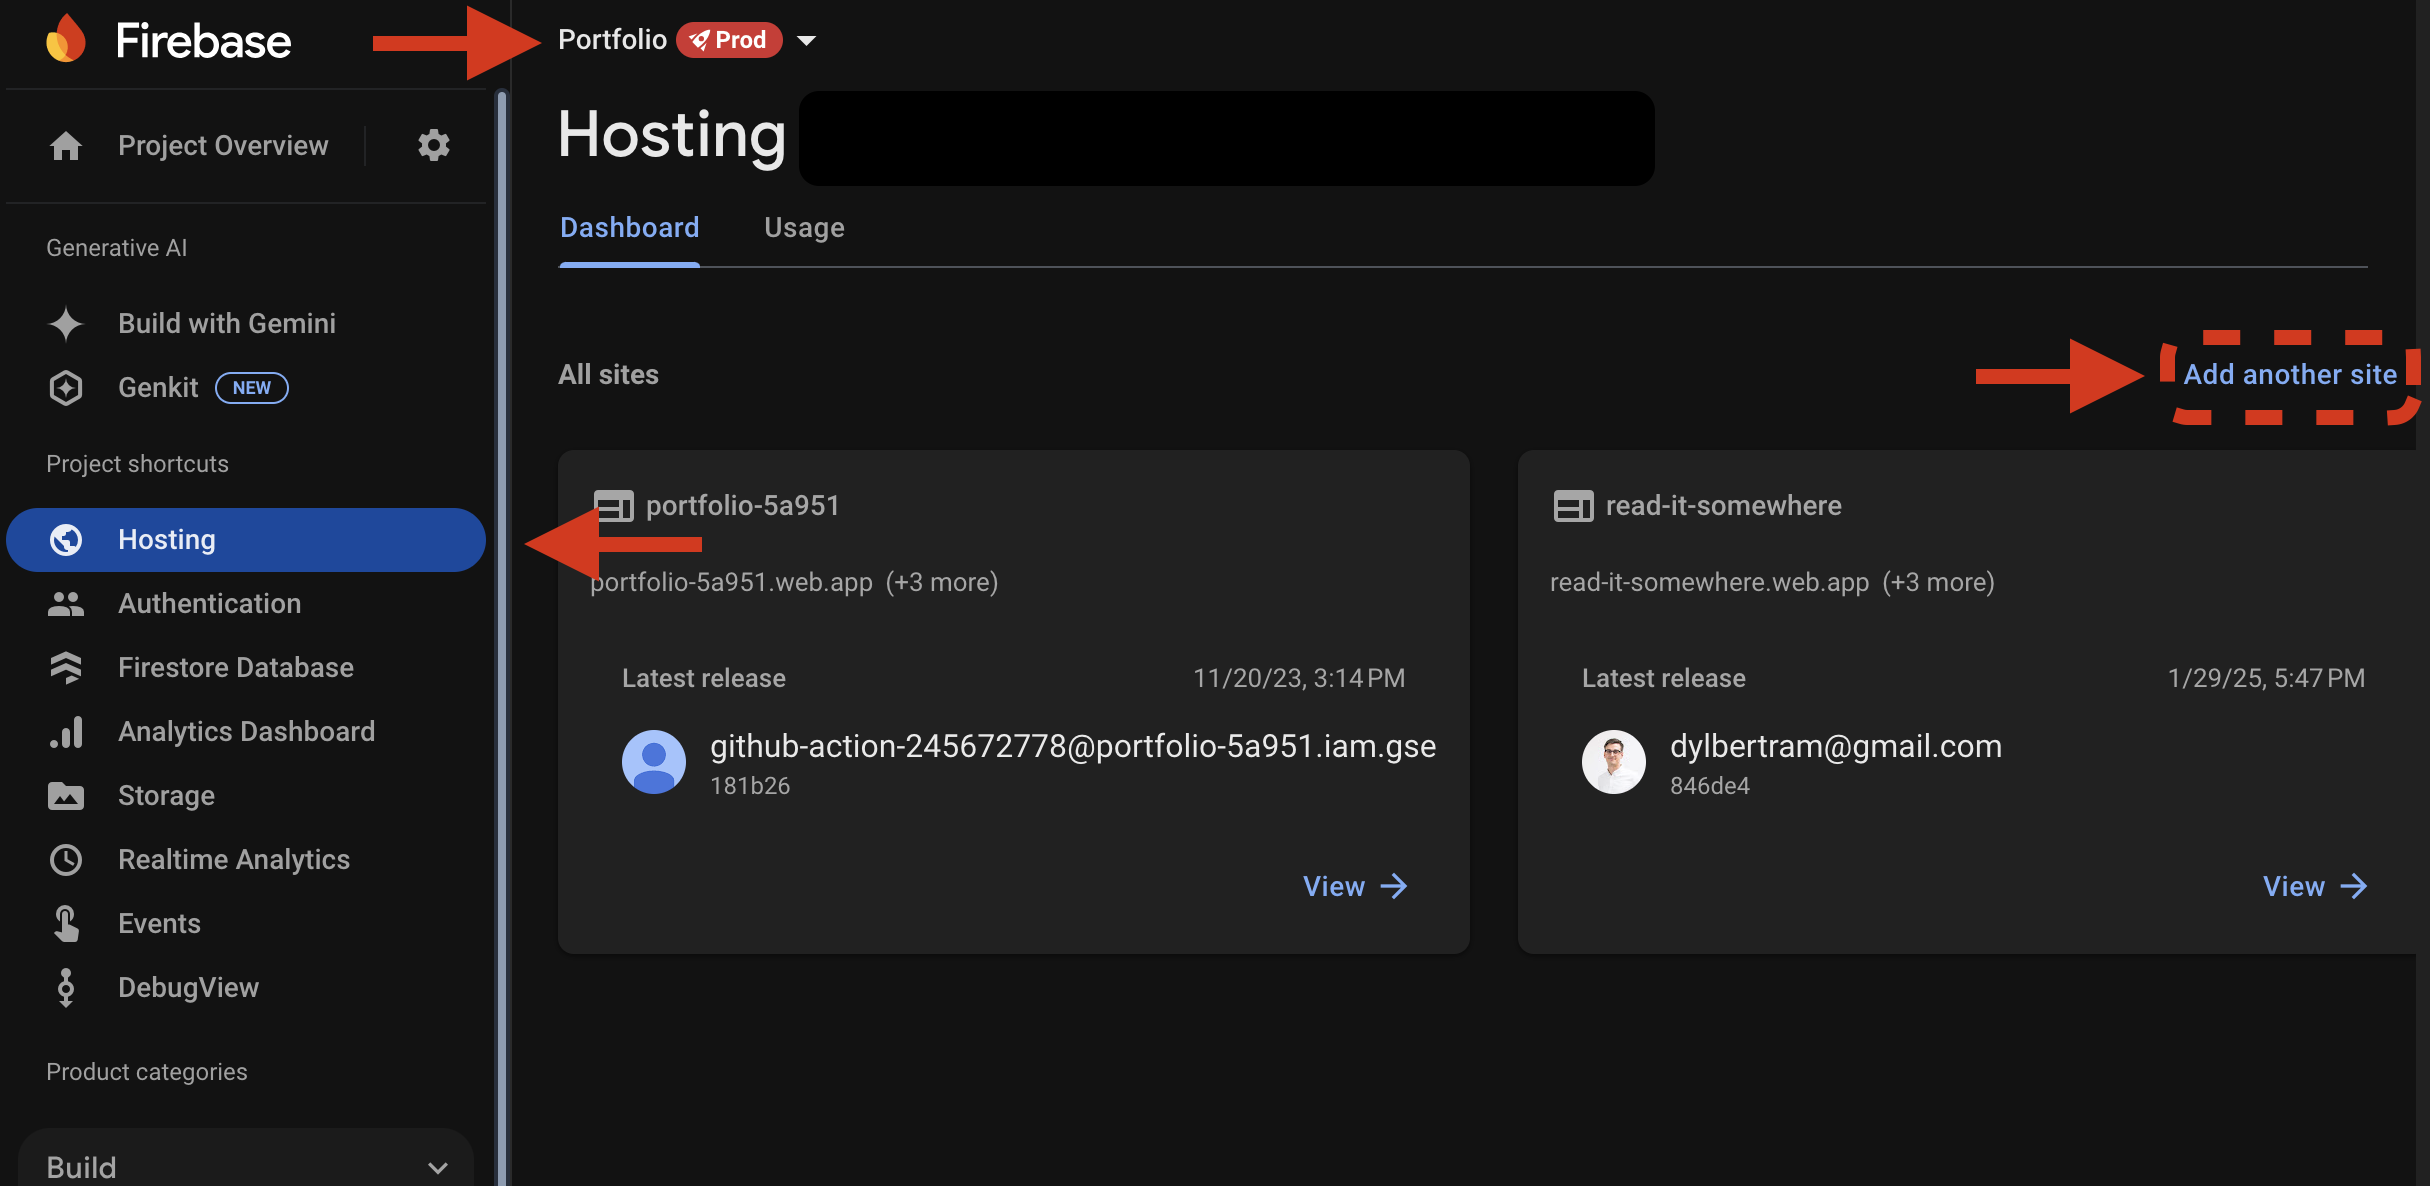
Task: Click the site icon beside portfolio-5a951
Action: tap(613, 506)
